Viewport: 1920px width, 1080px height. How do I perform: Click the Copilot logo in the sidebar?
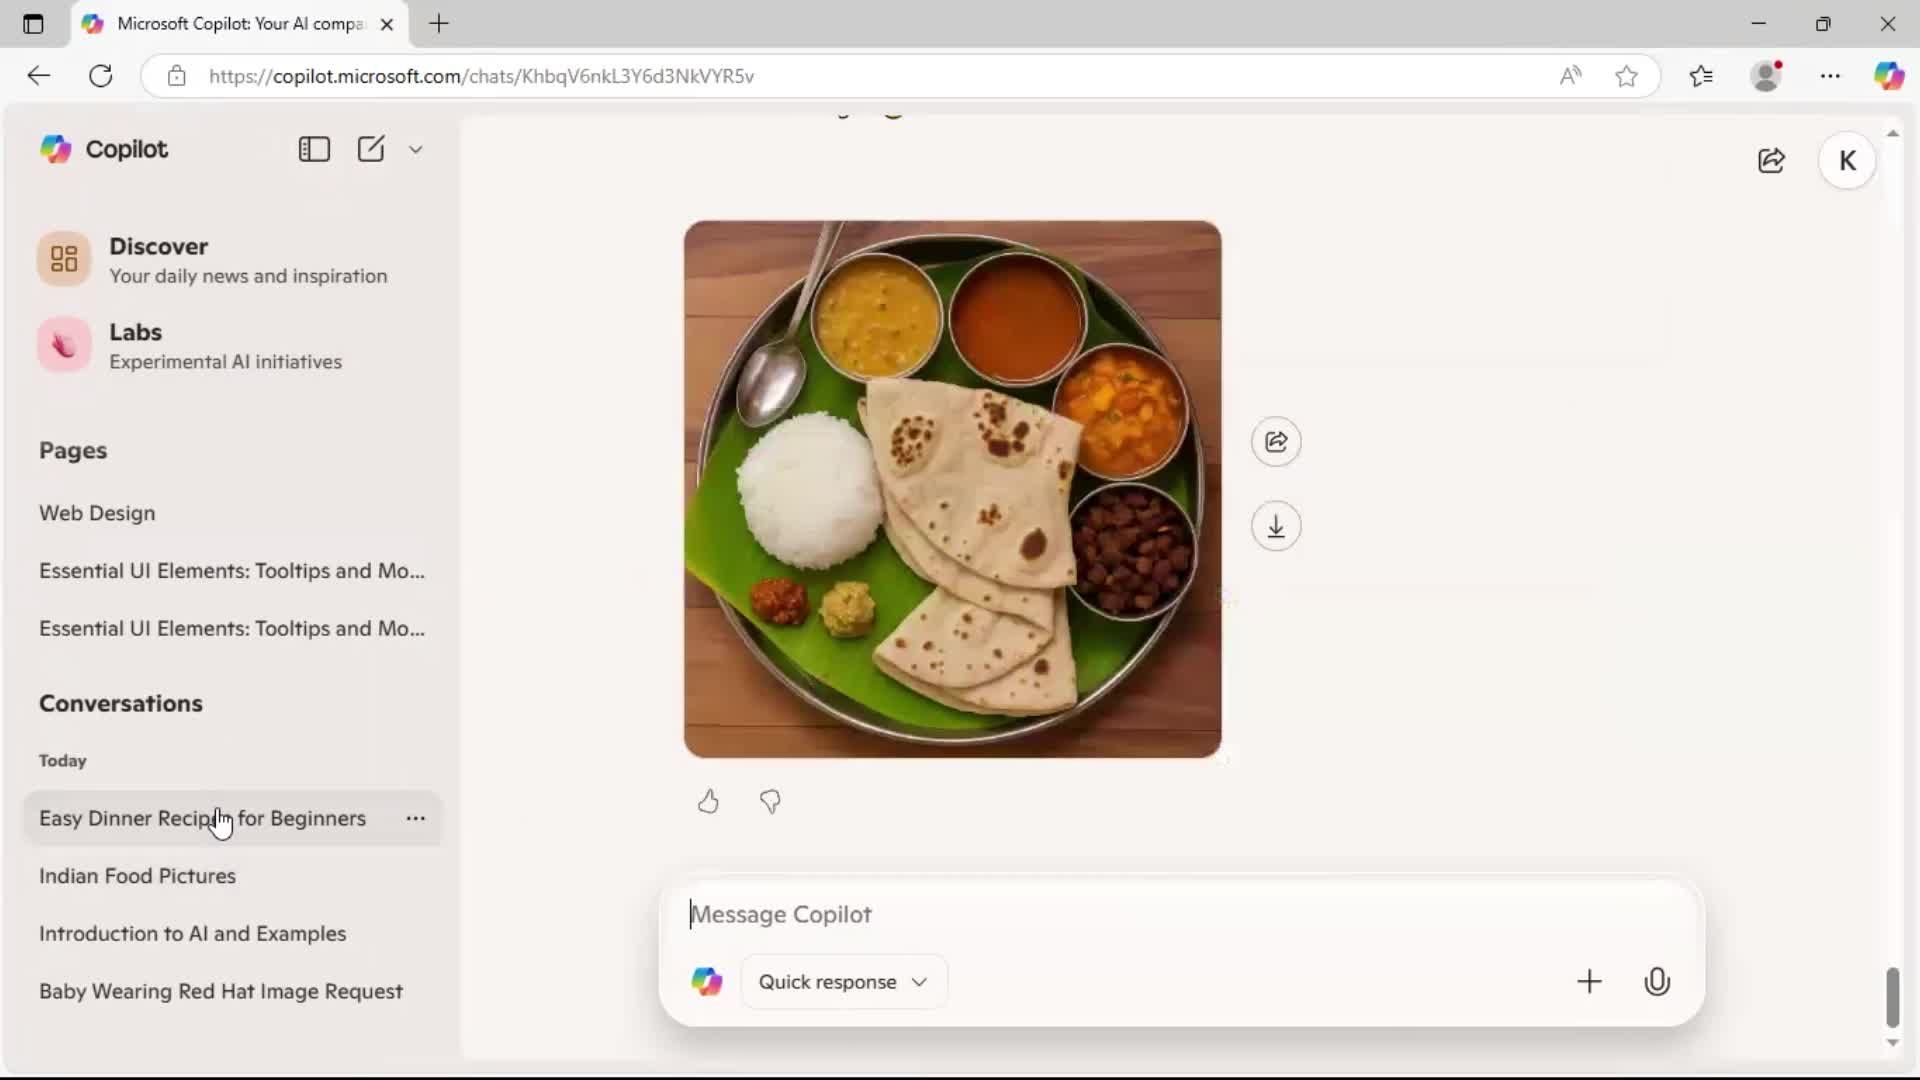click(x=56, y=149)
